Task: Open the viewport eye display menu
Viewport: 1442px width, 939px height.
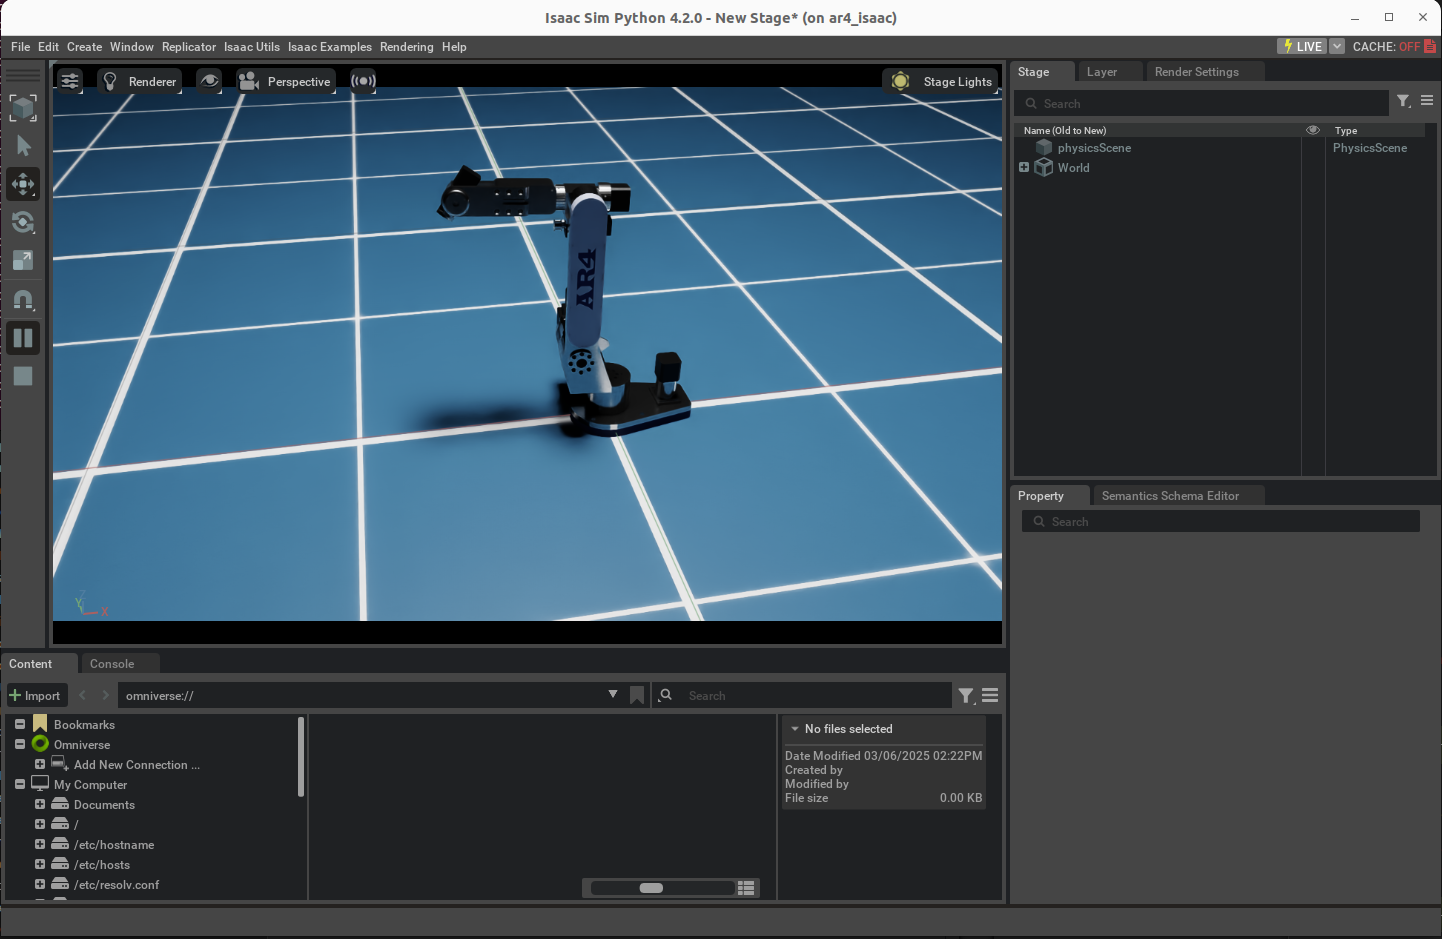Action: pos(209,81)
